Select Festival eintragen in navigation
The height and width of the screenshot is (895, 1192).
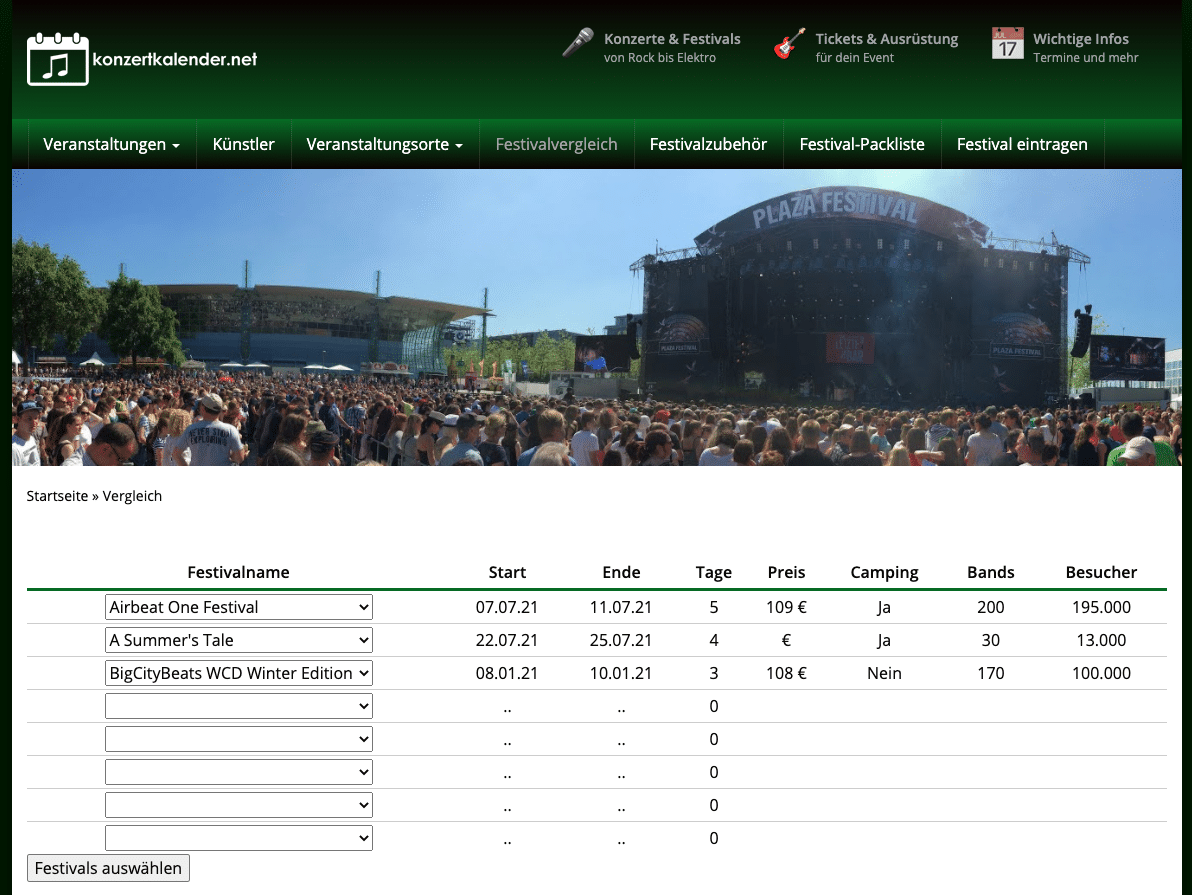(x=1022, y=144)
